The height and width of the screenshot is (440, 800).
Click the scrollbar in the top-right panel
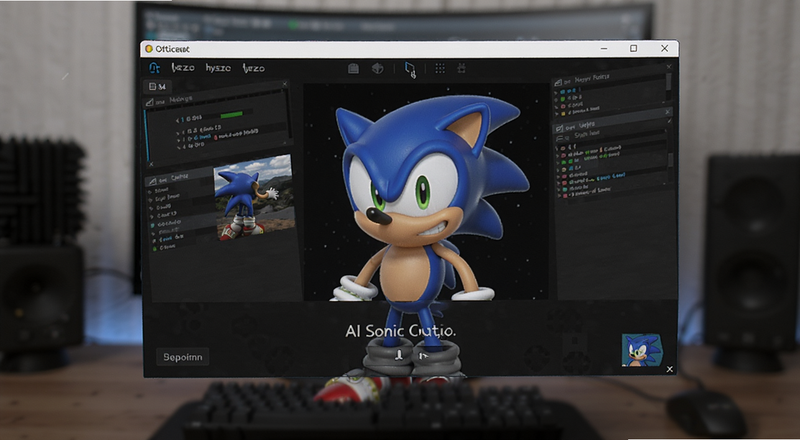668,82
